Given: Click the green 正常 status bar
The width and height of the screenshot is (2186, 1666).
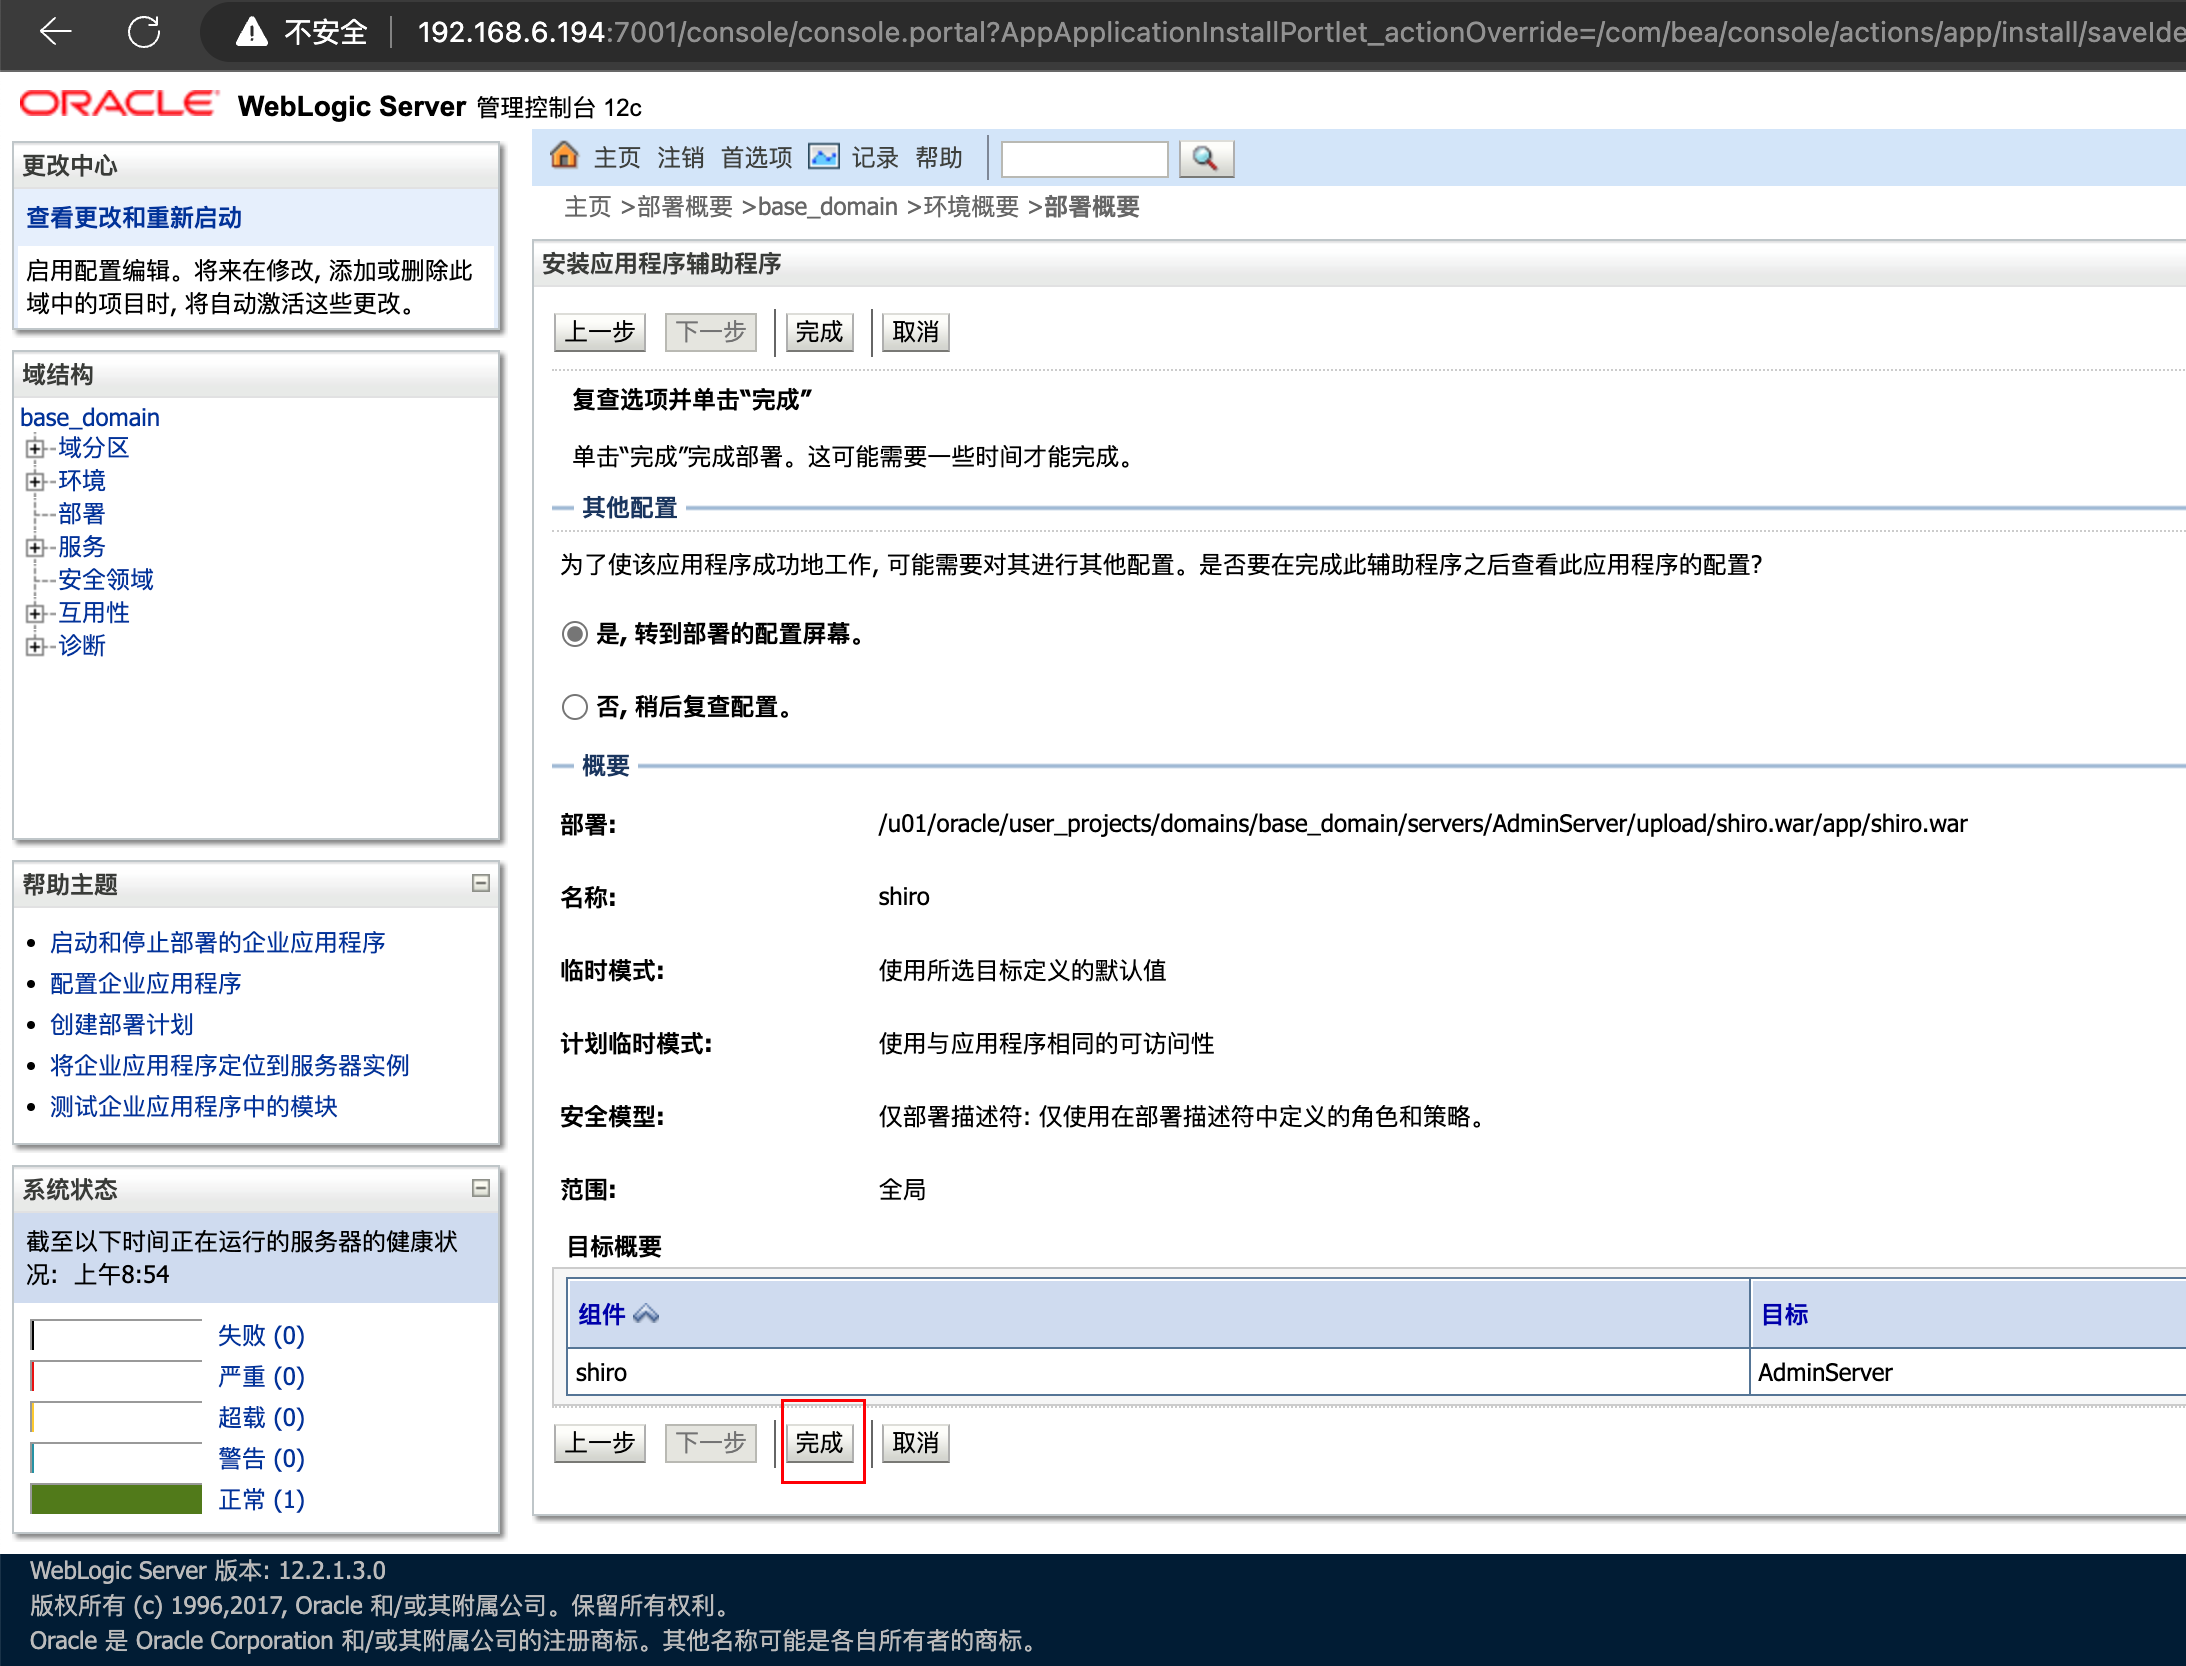Looking at the screenshot, I should pos(116,1499).
